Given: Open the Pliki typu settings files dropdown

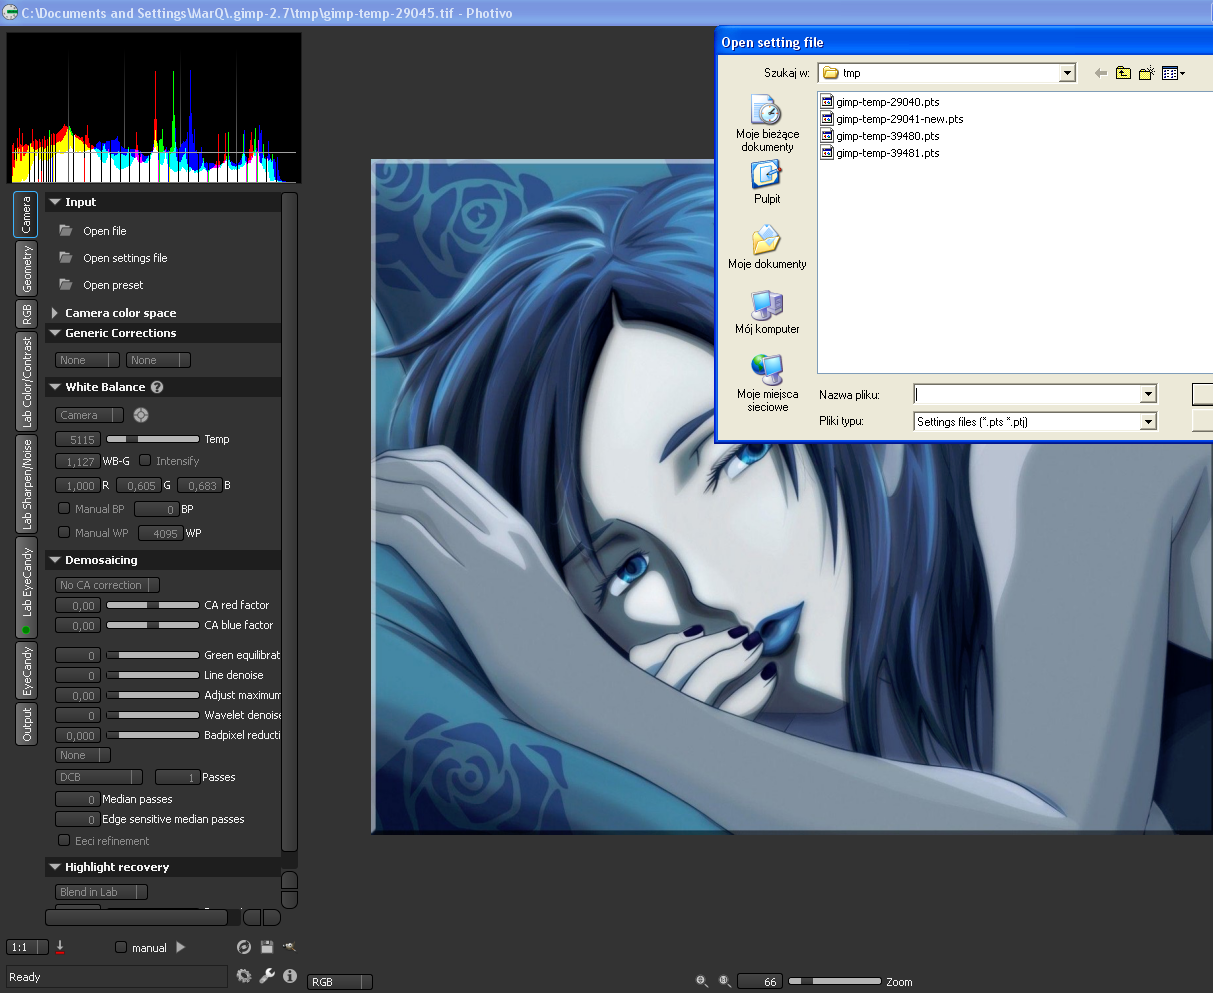Looking at the screenshot, I should coord(1035,422).
